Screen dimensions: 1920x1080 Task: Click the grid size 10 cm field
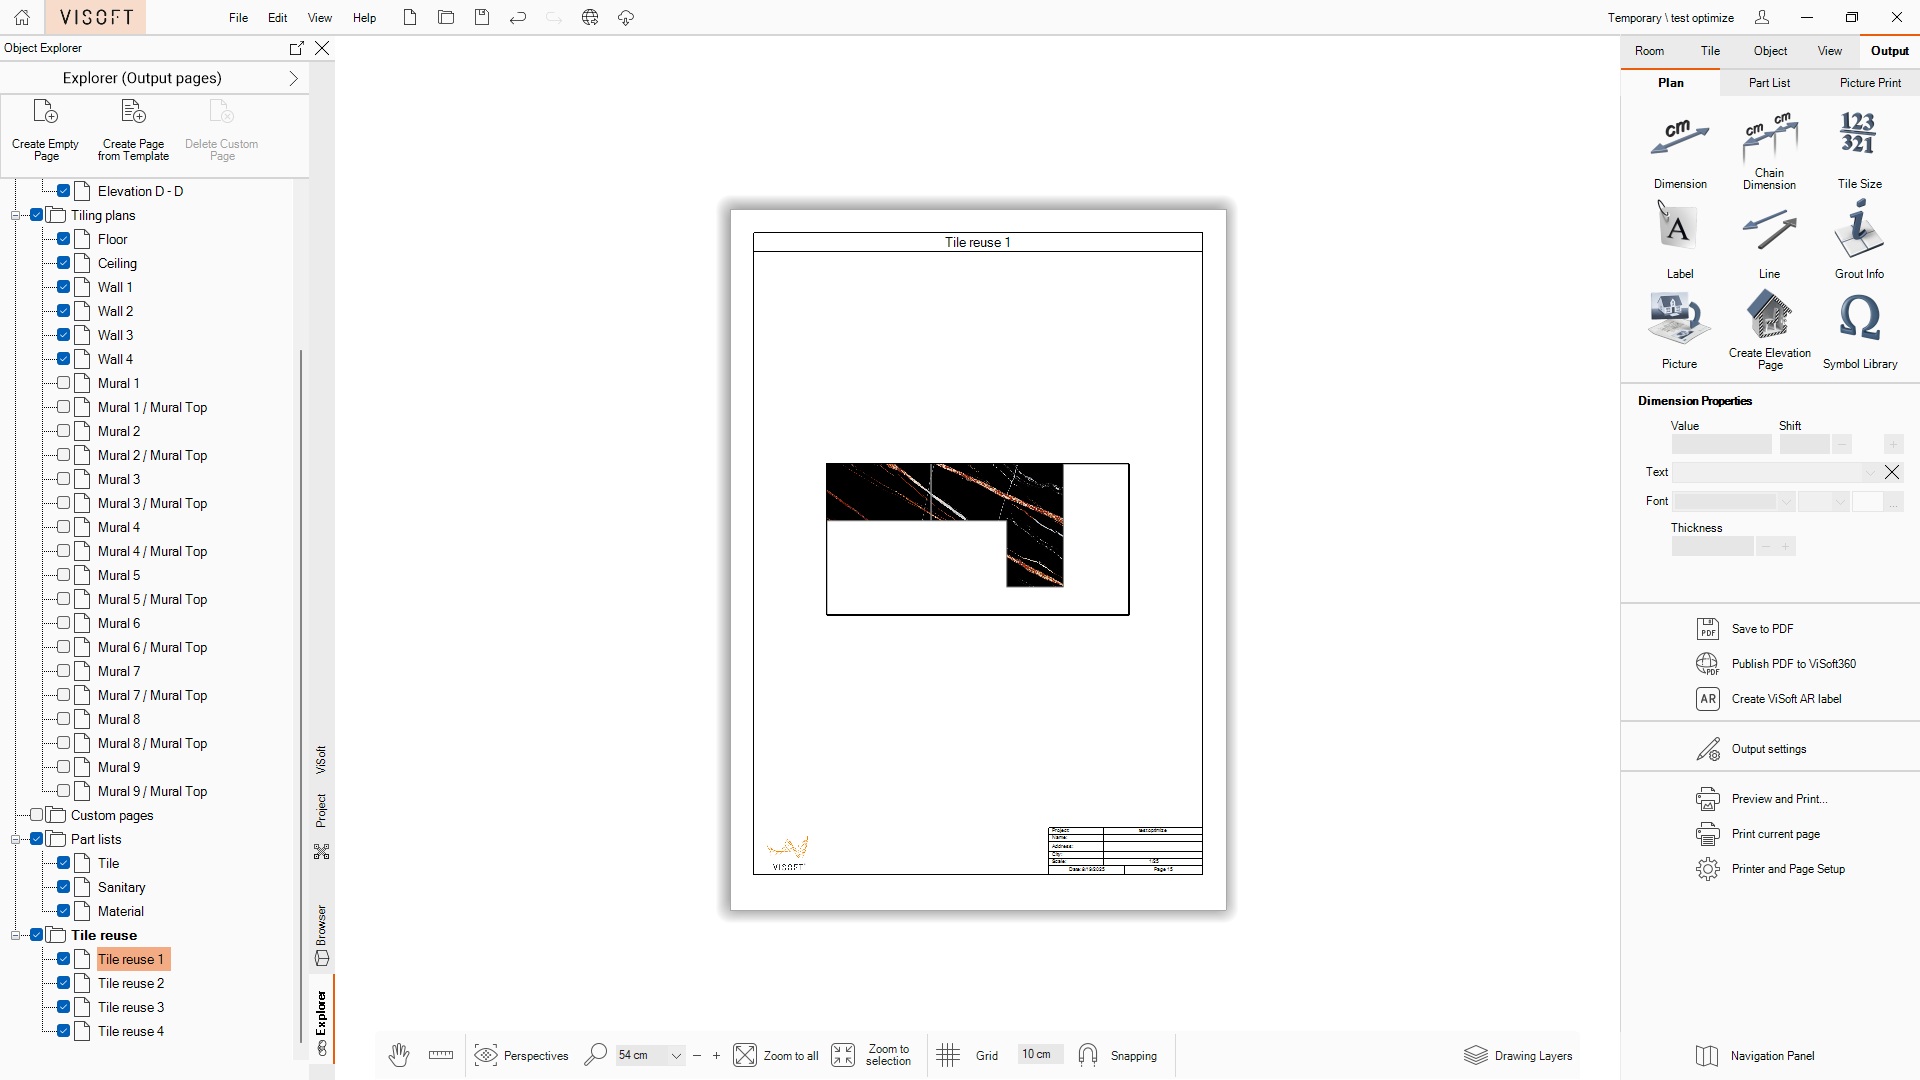[1036, 1054]
